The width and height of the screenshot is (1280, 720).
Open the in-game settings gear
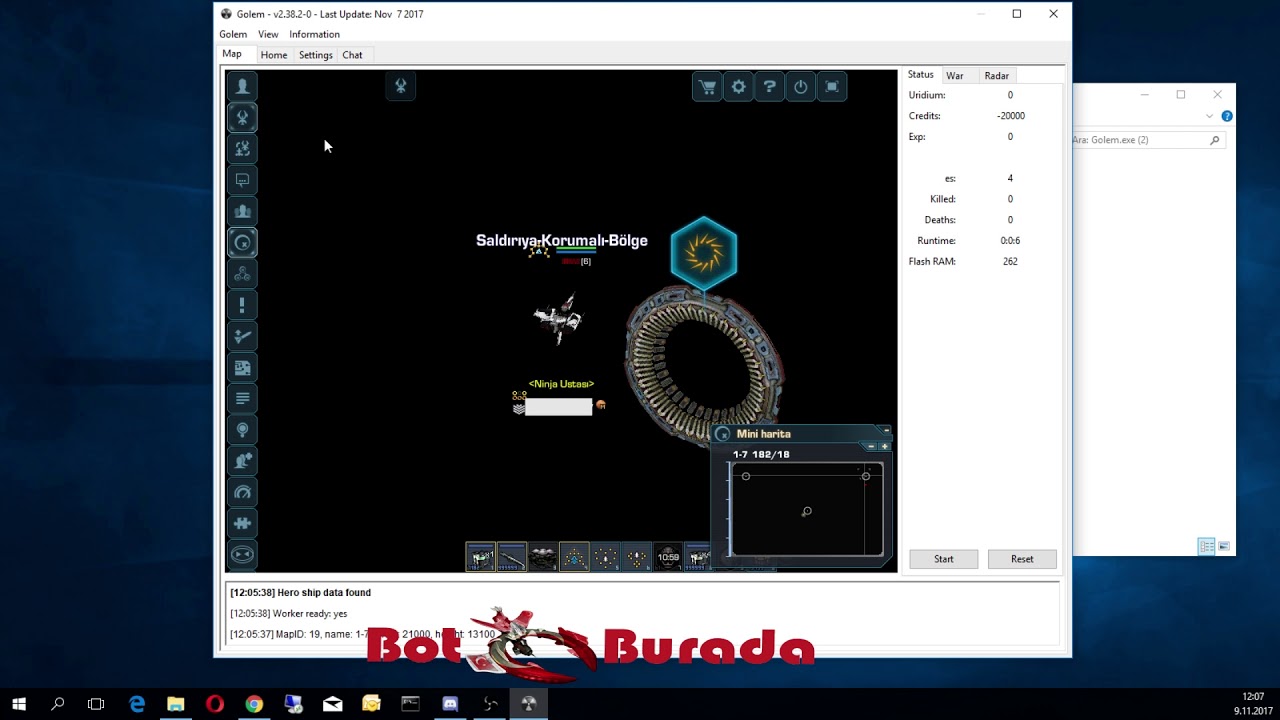pos(738,87)
